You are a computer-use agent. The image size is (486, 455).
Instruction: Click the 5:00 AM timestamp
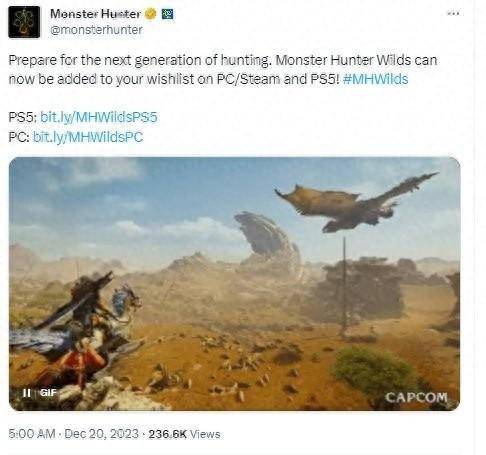click(32, 434)
